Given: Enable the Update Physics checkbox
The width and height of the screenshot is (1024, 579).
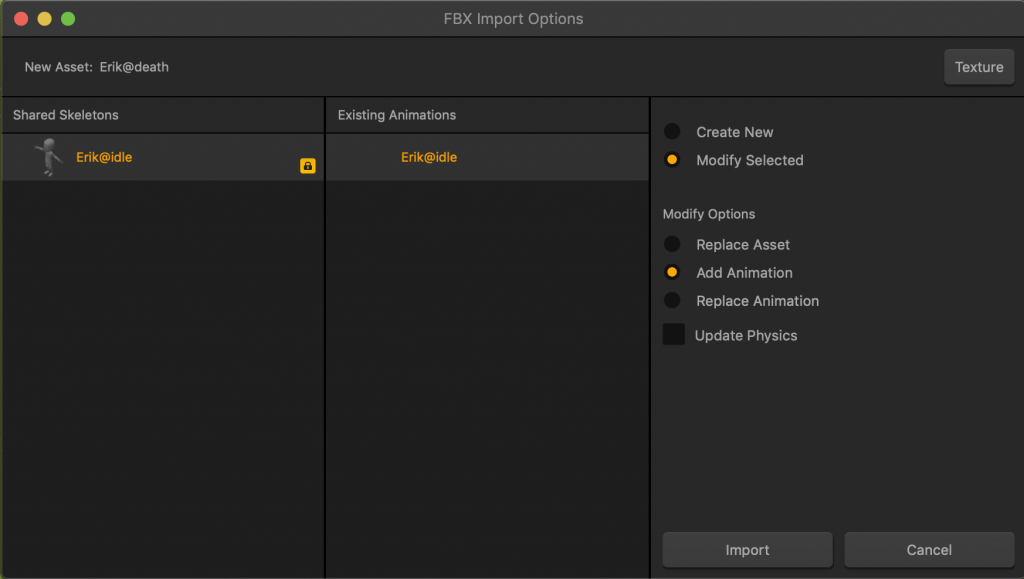Looking at the screenshot, I should click(x=674, y=334).
